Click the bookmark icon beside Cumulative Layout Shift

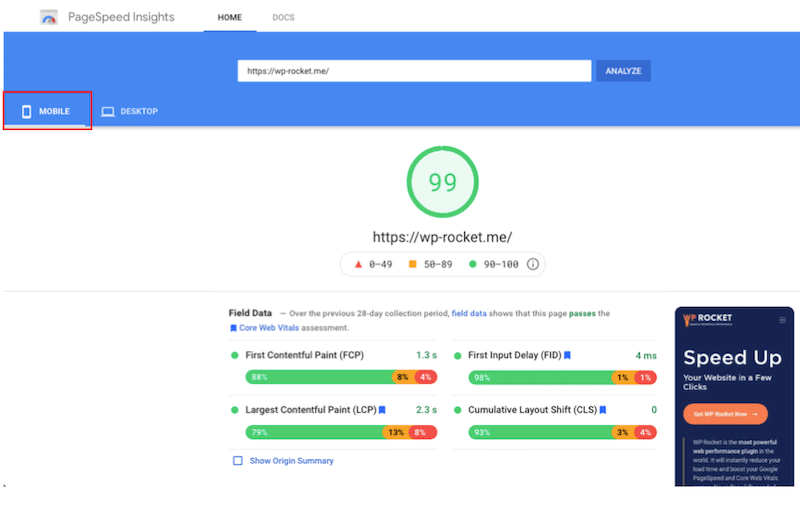tap(603, 410)
